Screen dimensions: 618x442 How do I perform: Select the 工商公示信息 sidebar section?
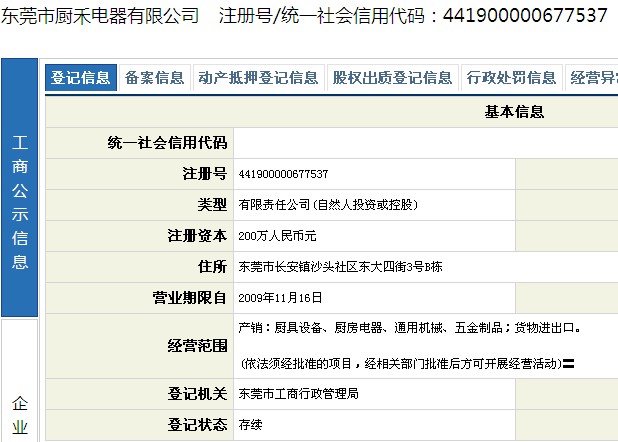[20, 187]
